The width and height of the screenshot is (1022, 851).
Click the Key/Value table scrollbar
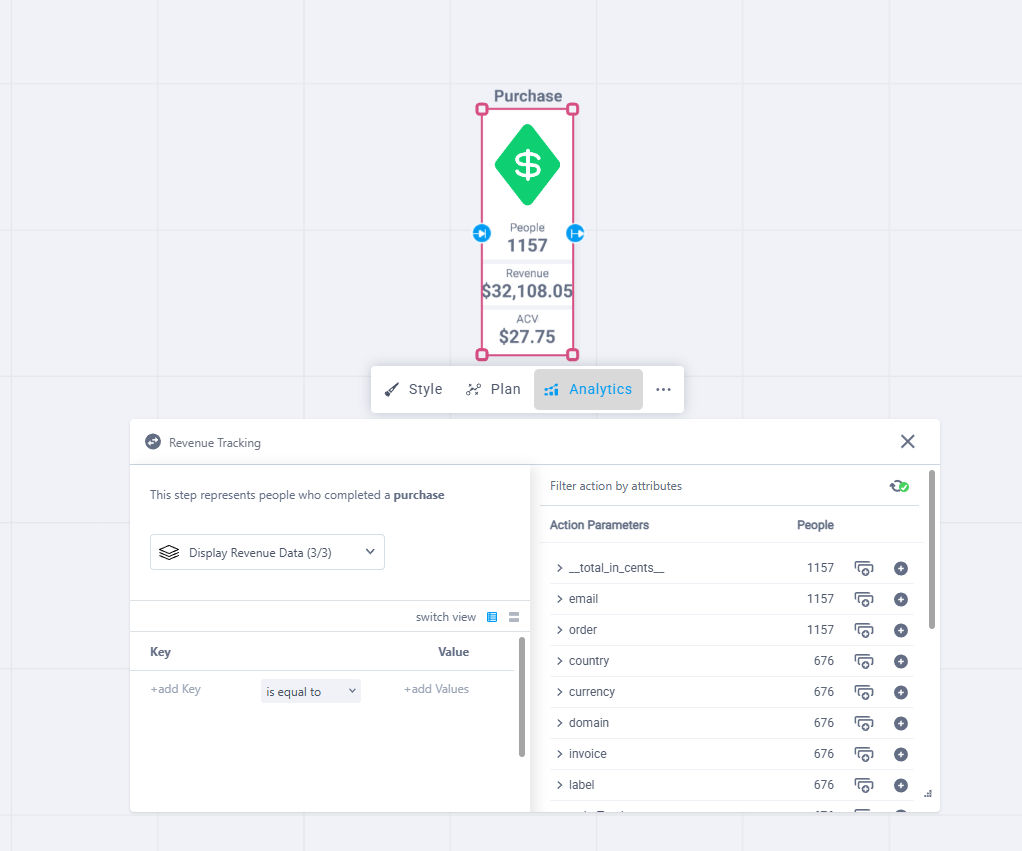point(521,697)
